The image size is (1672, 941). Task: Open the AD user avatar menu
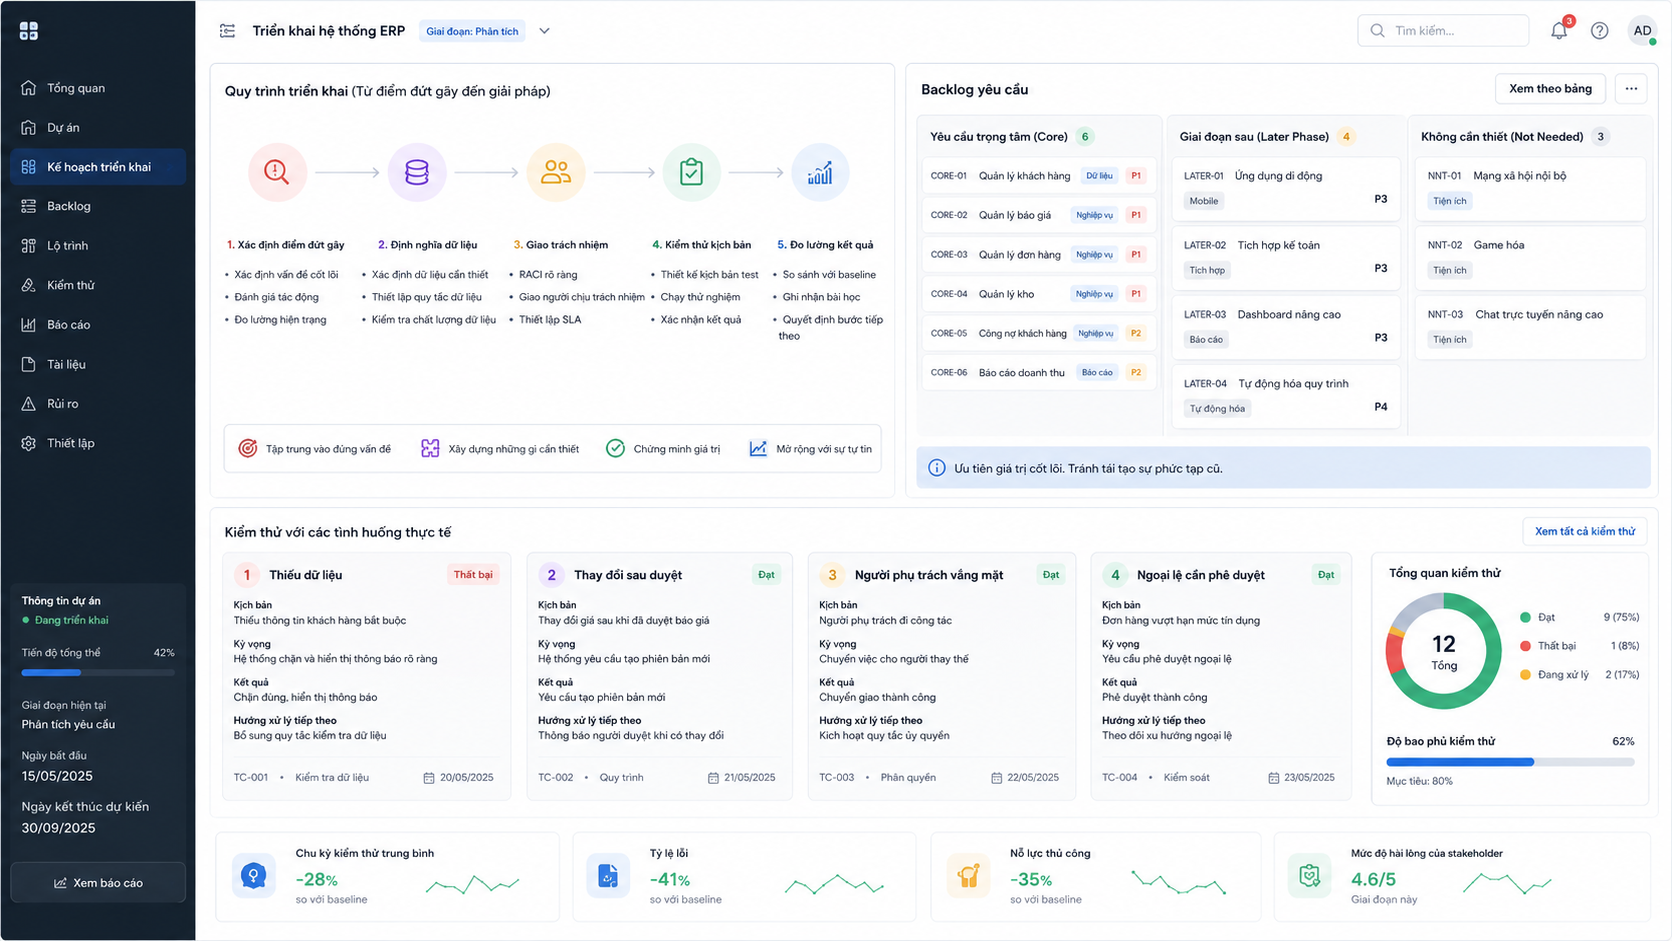pos(1642,31)
